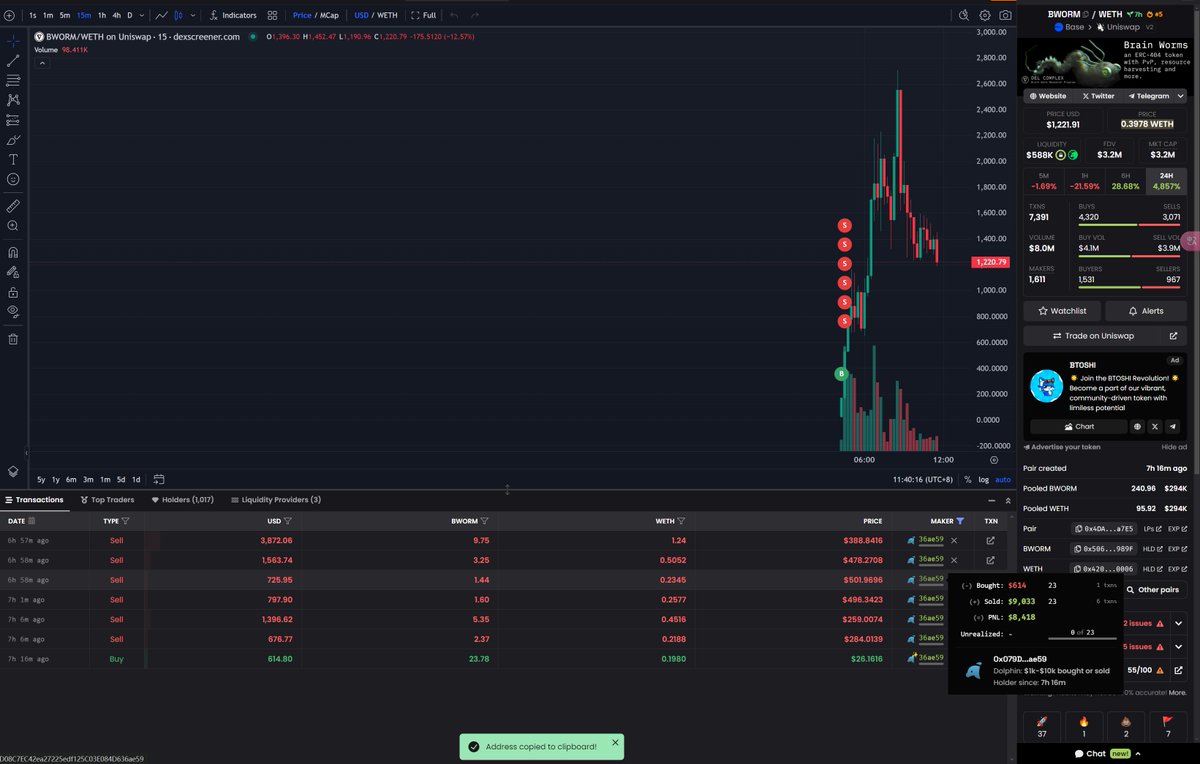This screenshot has width=1200, height=764.
Task: Toggle log scale mode
Action: click(x=982, y=479)
